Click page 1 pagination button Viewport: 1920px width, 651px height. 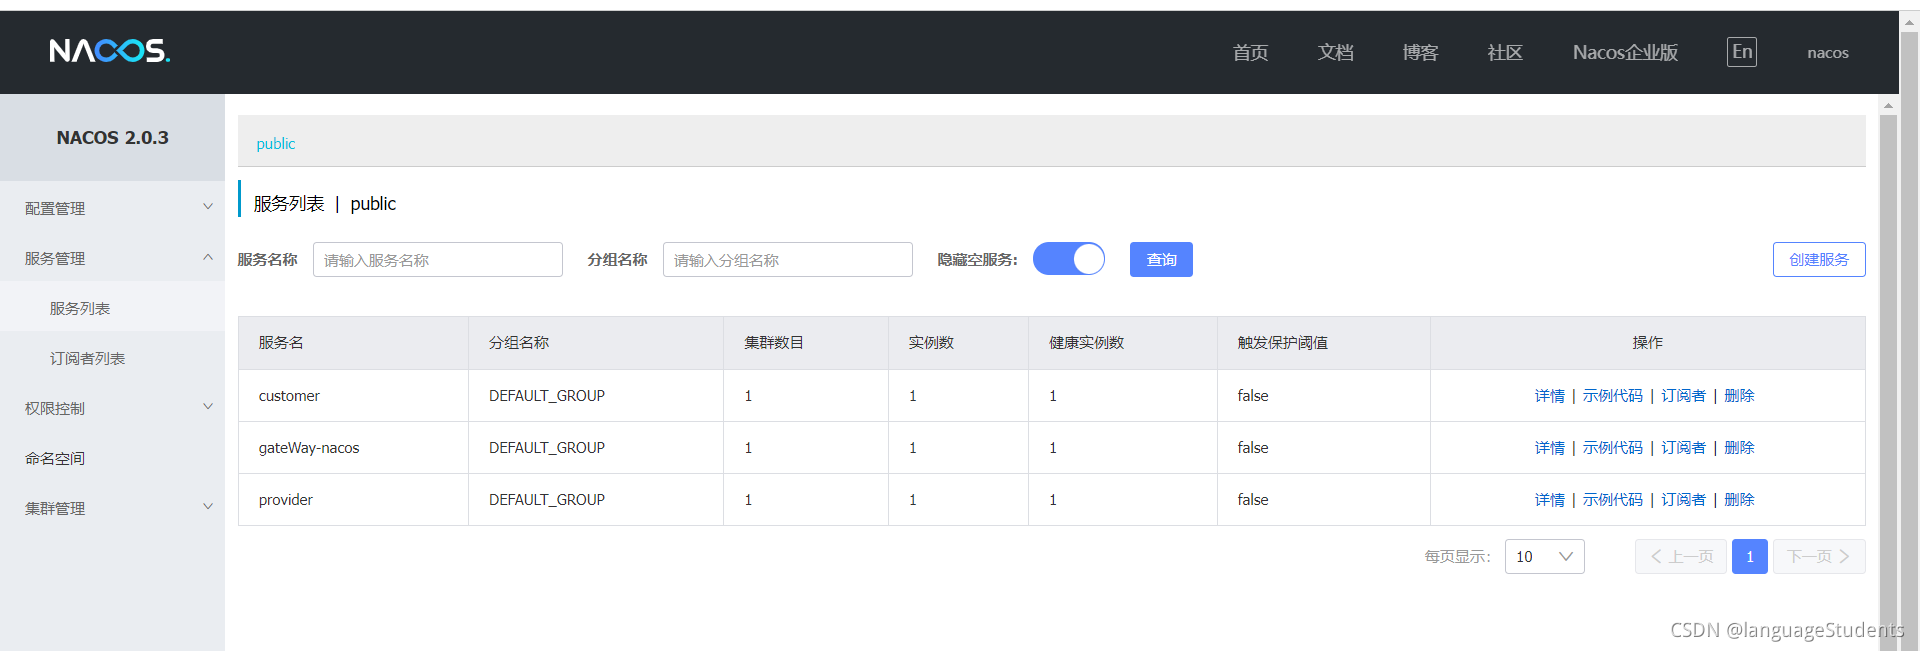pyautogui.click(x=1750, y=557)
